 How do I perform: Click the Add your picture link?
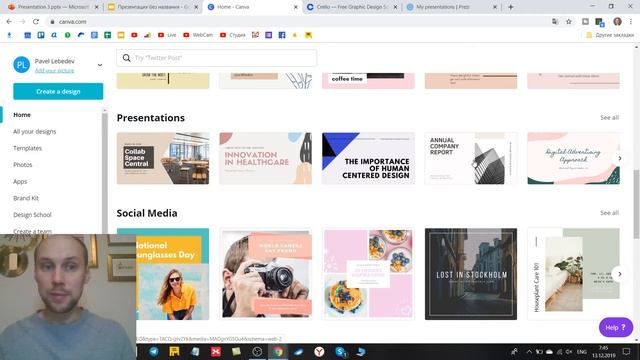[x=54, y=71]
